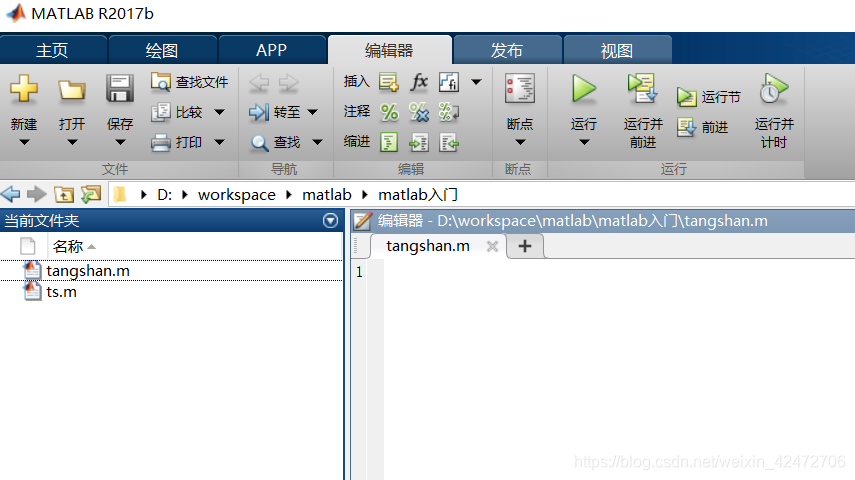Click the Breakpoints (断点) icon
The width and height of the screenshot is (855, 480).
click(520, 88)
